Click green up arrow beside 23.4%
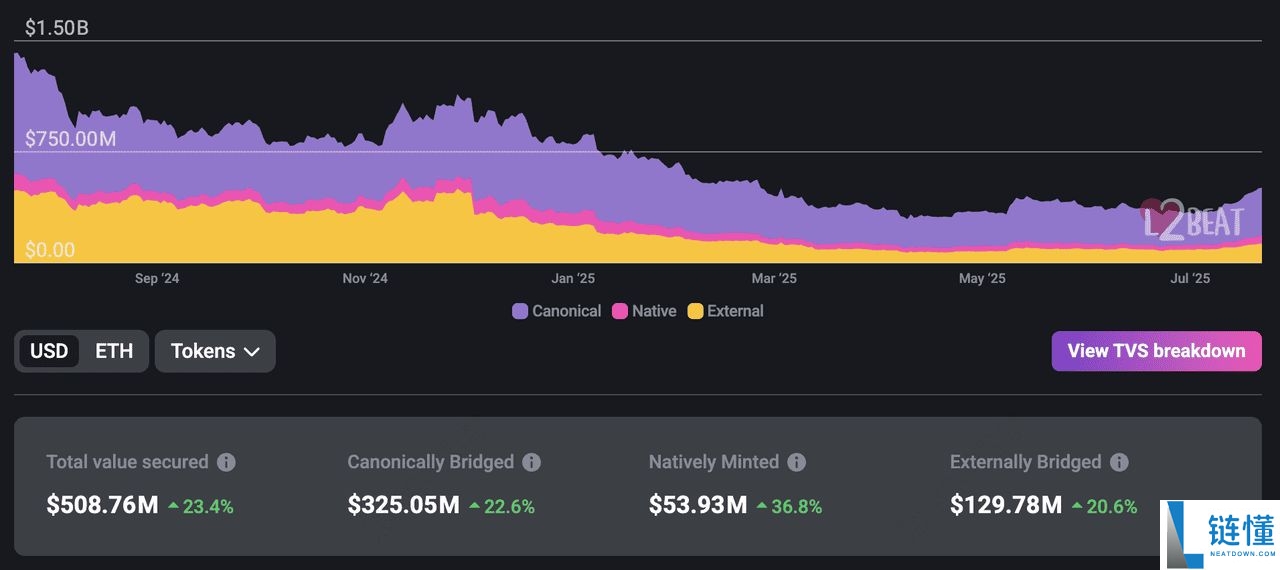1280x570 pixels. (x=173, y=506)
